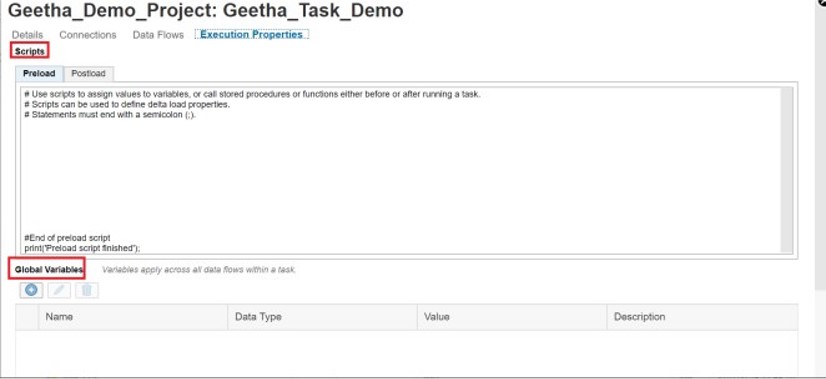Click the print Preload script finished line
The width and height of the screenshot is (826, 379).
(x=82, y=248)
